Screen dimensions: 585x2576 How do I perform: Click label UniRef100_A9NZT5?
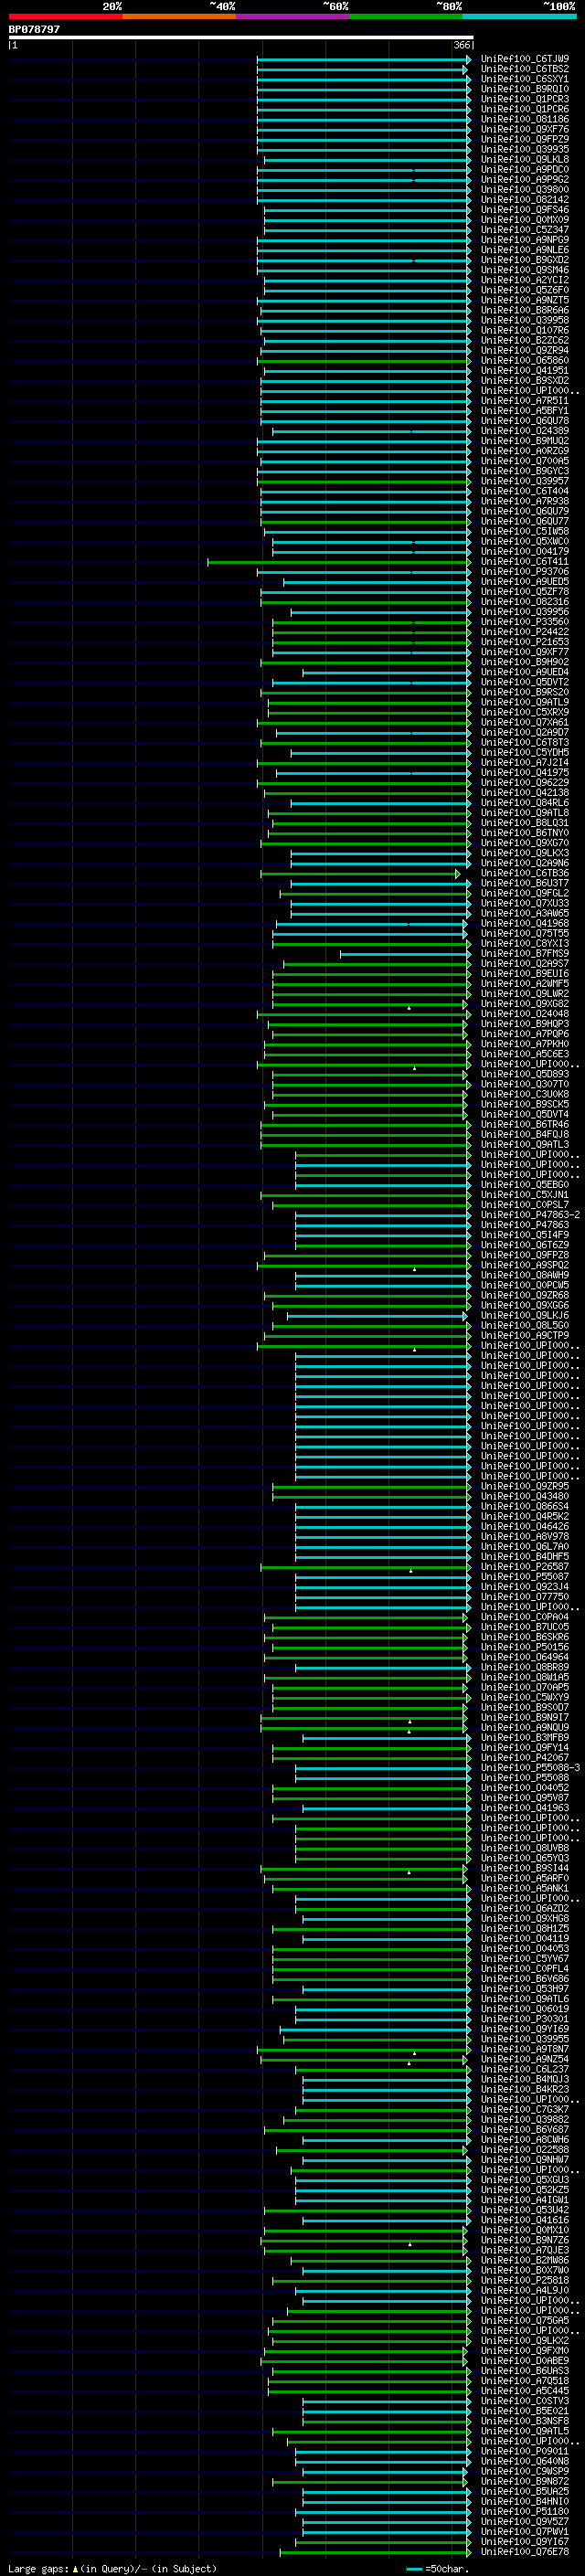pyautogui.click(x=525, y=300)
